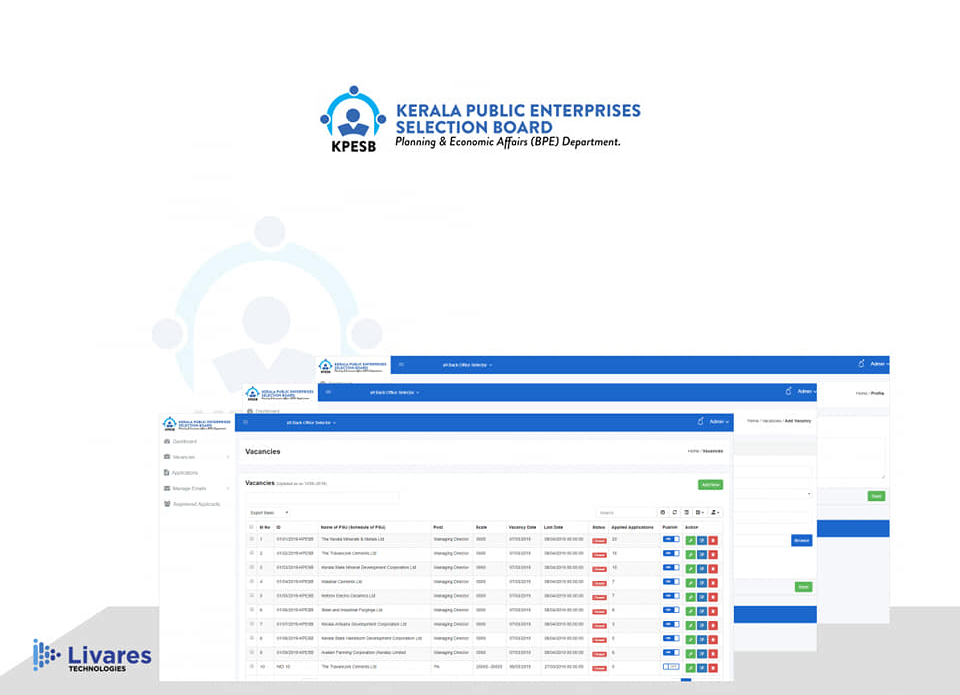Click blue action icon for row 9

(x=702, y=654)
